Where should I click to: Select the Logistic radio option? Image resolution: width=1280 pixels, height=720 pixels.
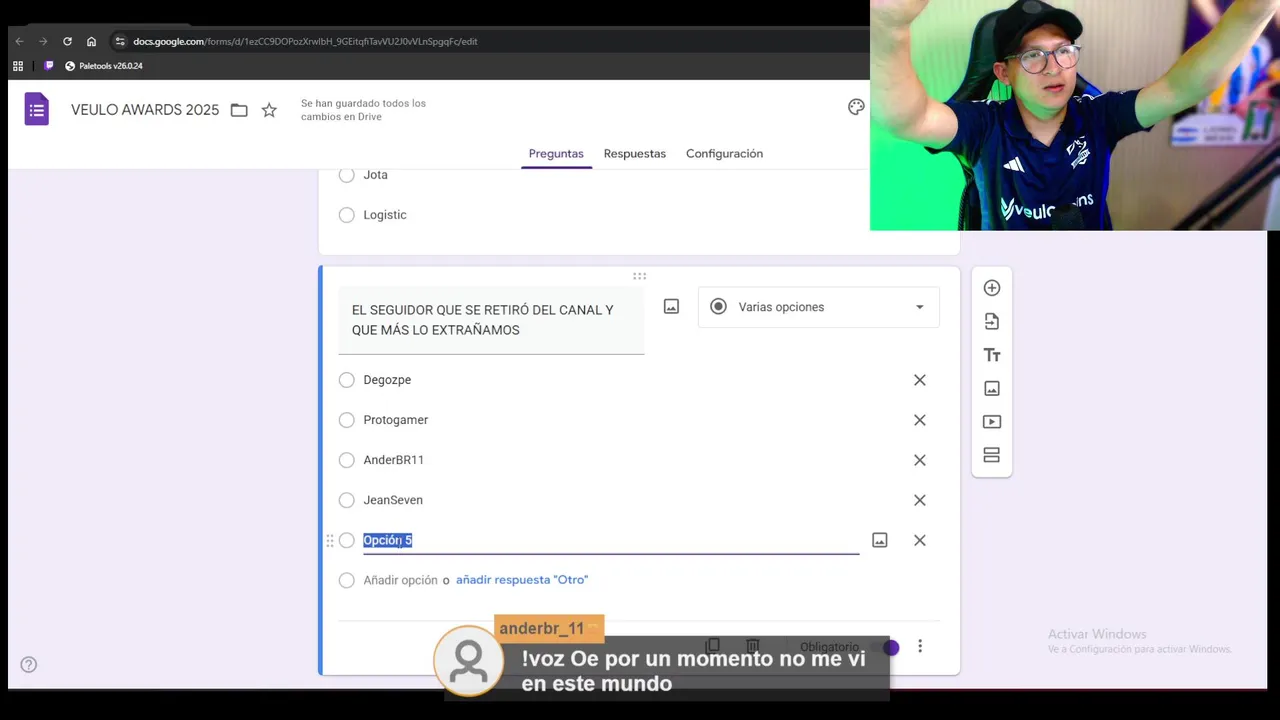pyautogui.click(x=347, y=215)
